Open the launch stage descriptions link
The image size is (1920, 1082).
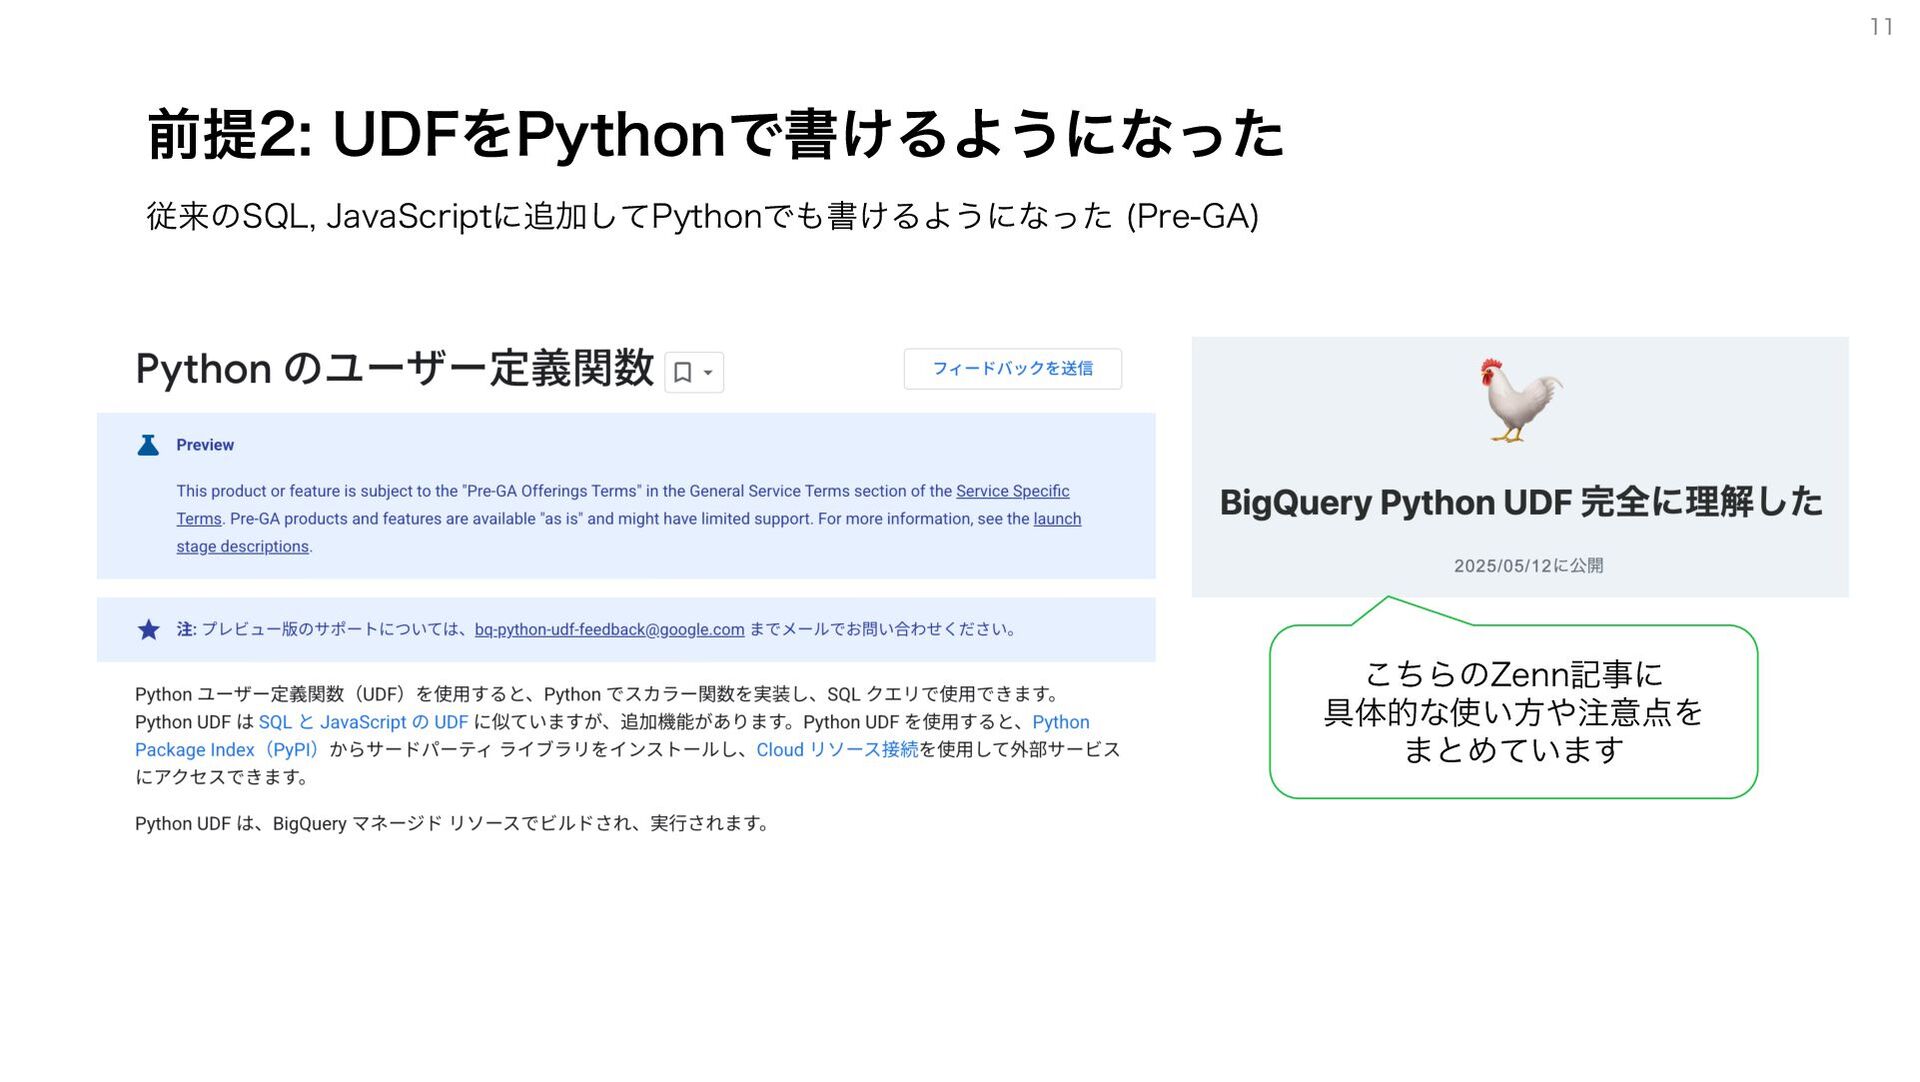click(x=629, y=533)
